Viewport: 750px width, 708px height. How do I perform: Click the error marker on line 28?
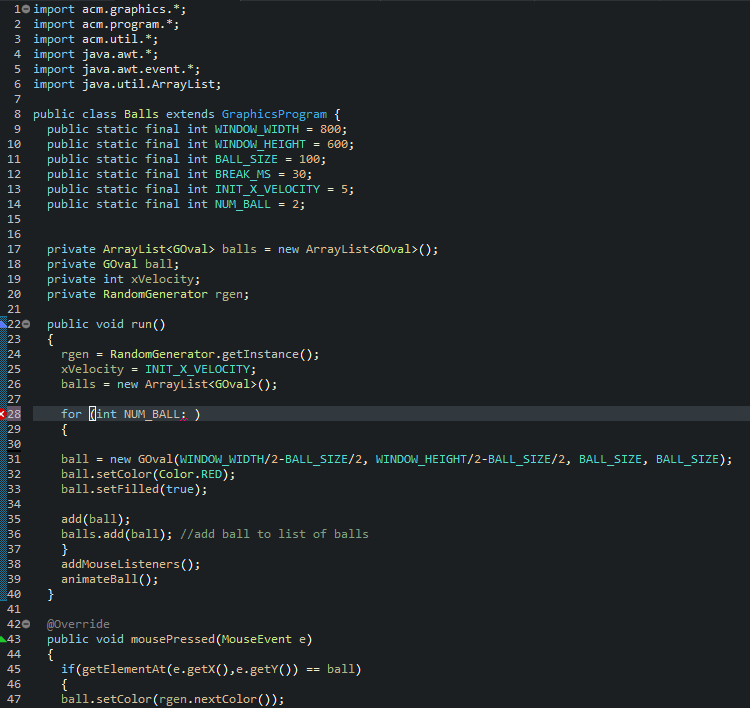[x=2, y=414]
